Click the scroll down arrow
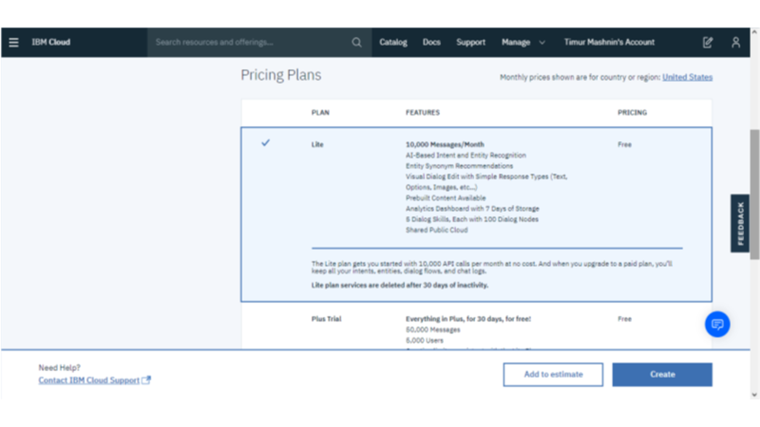This screenshot has width=760, height=427. [754, 394]
